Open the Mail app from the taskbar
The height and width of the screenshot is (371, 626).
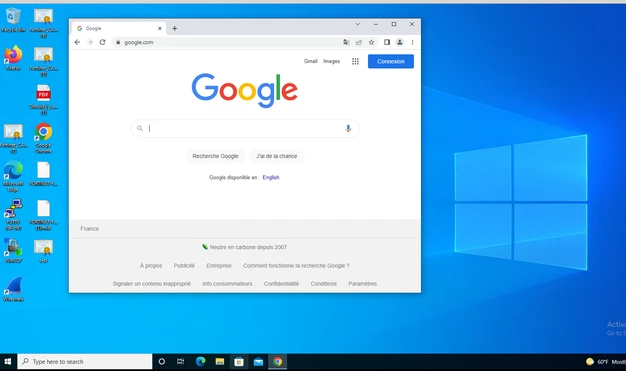[258, 362]
